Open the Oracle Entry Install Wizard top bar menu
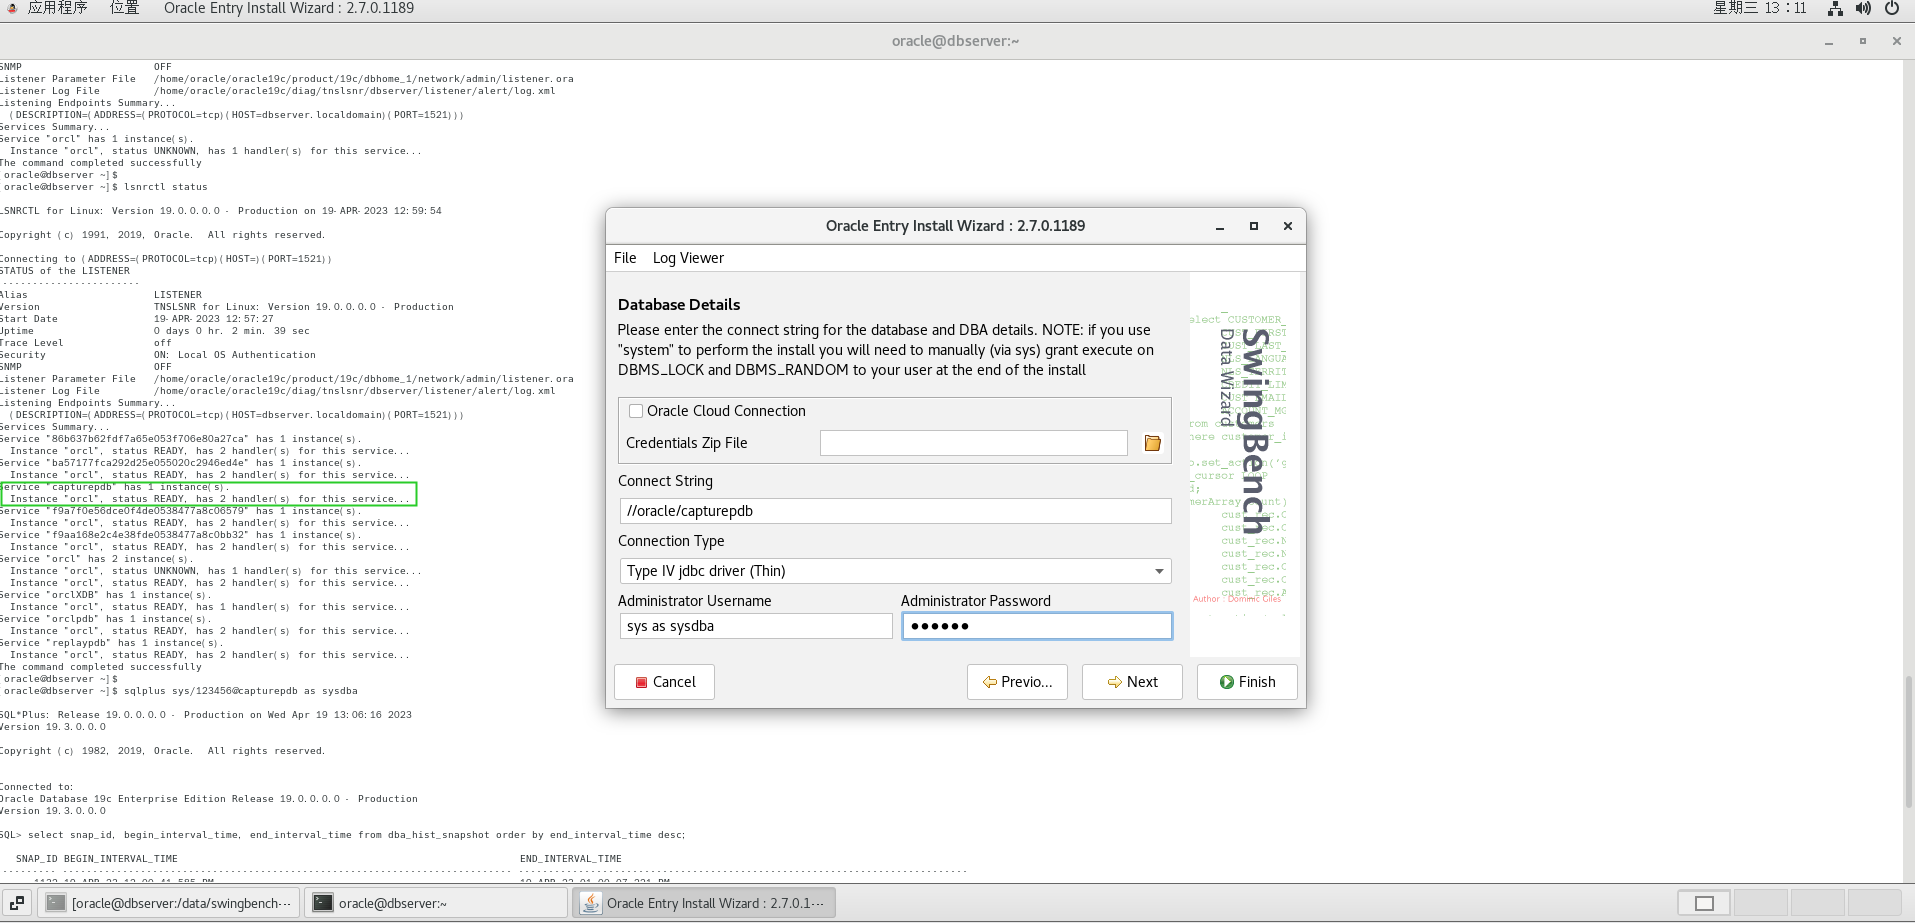 289,8
